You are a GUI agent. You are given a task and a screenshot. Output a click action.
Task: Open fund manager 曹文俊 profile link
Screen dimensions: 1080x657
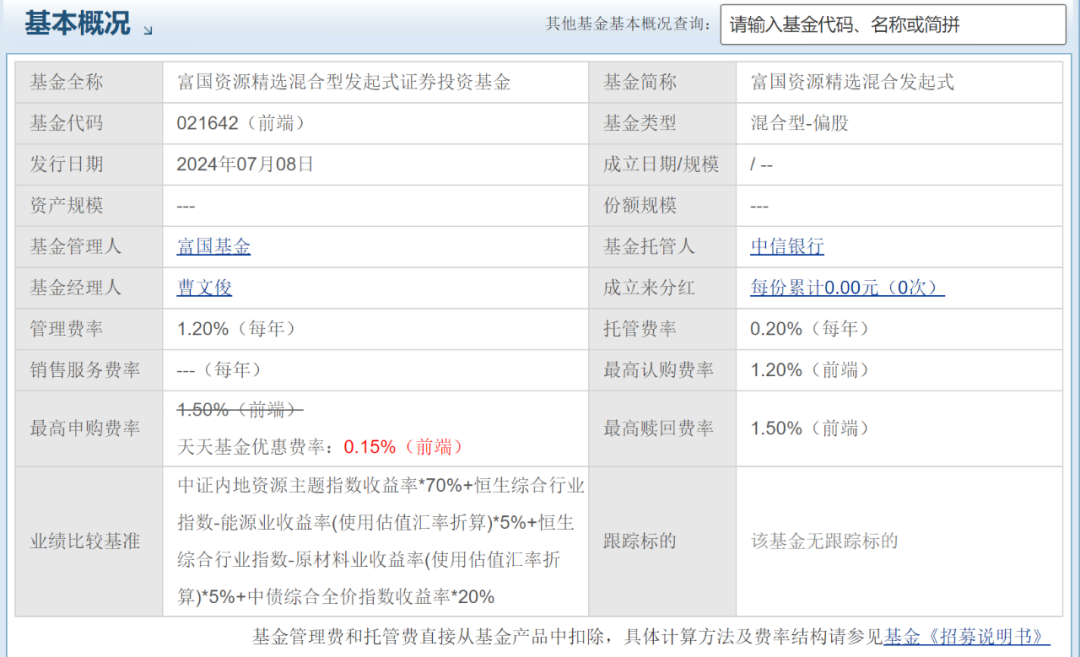pyautogui.click(x=205, y=288)
